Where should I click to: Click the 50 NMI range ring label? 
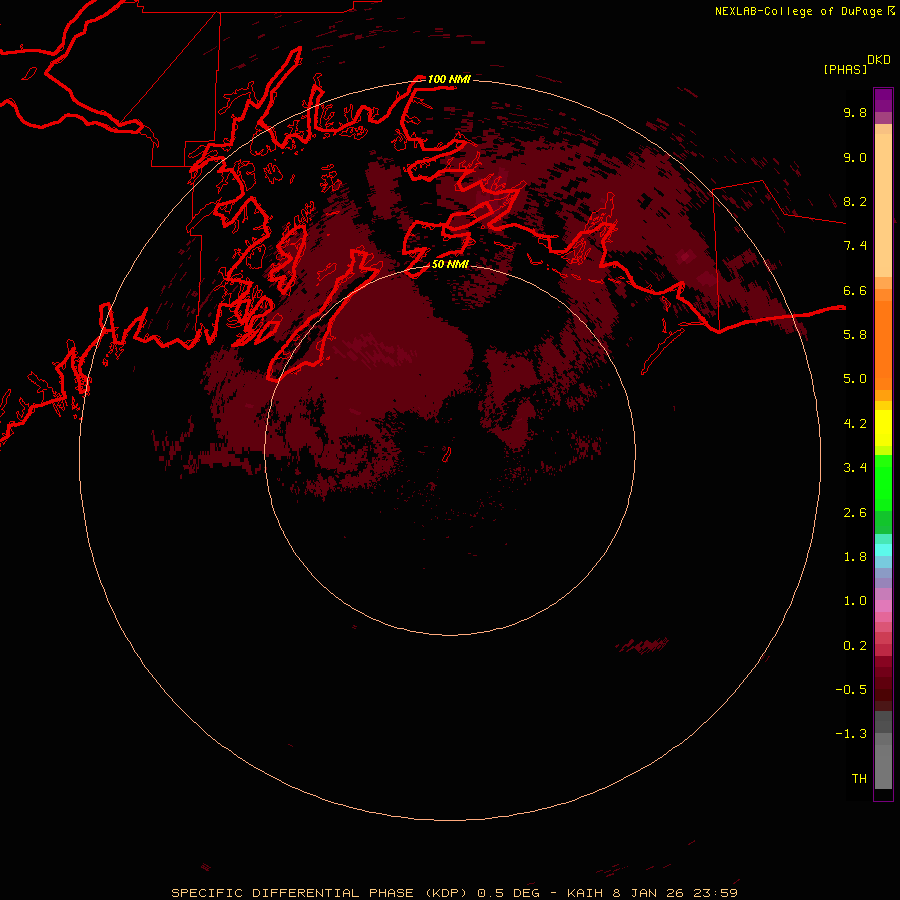click(450, 264)
